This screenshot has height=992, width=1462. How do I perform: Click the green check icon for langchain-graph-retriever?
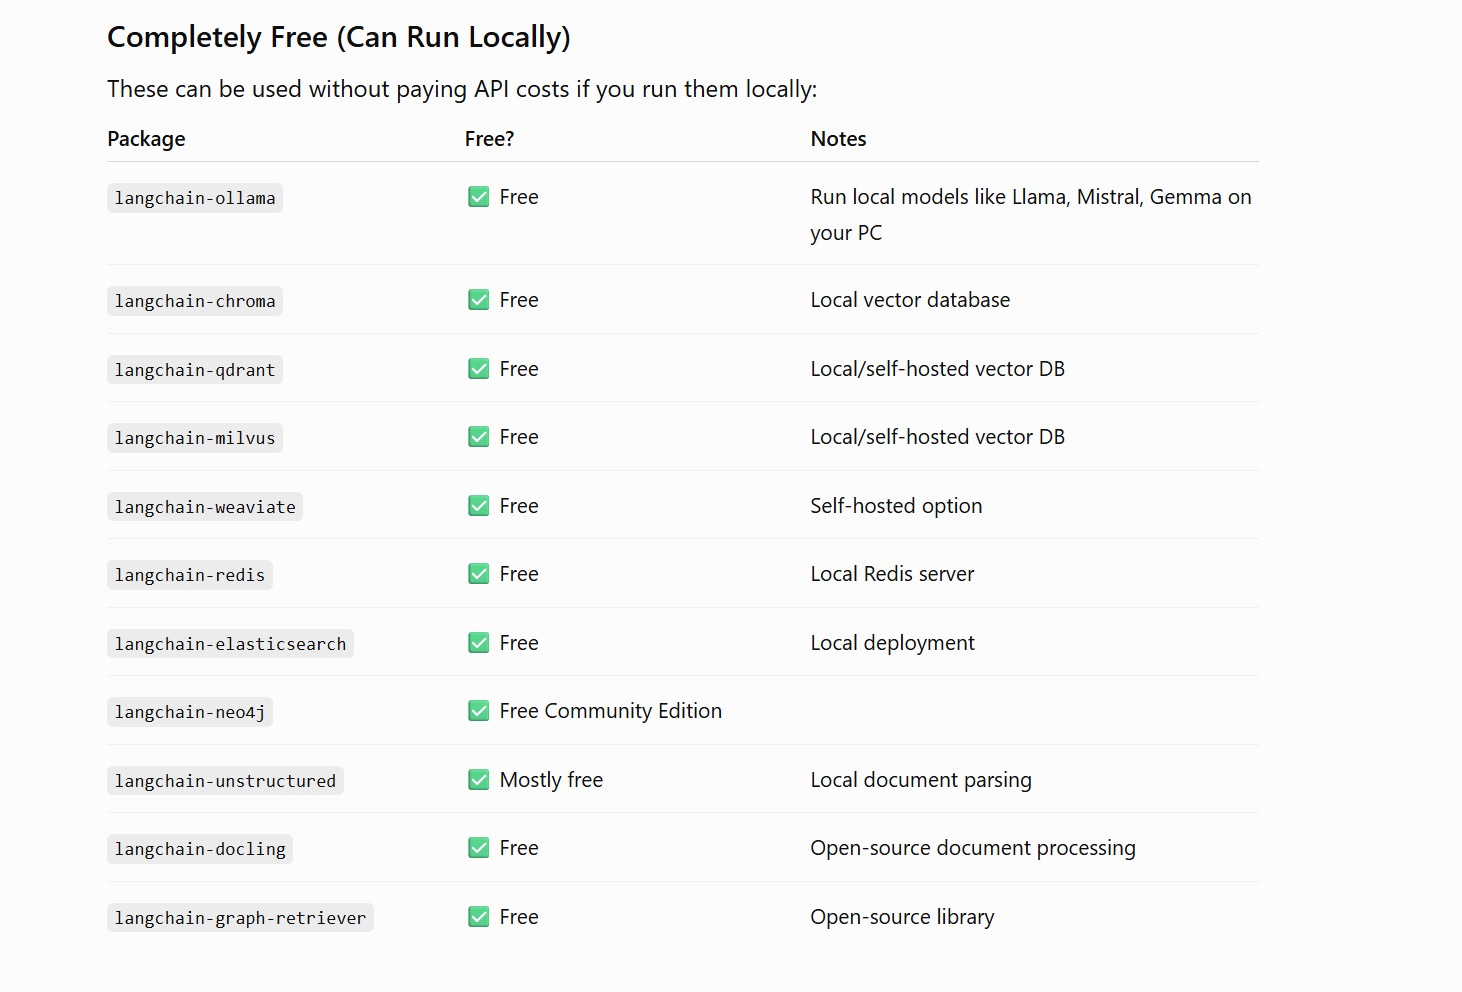click(479, 917)
